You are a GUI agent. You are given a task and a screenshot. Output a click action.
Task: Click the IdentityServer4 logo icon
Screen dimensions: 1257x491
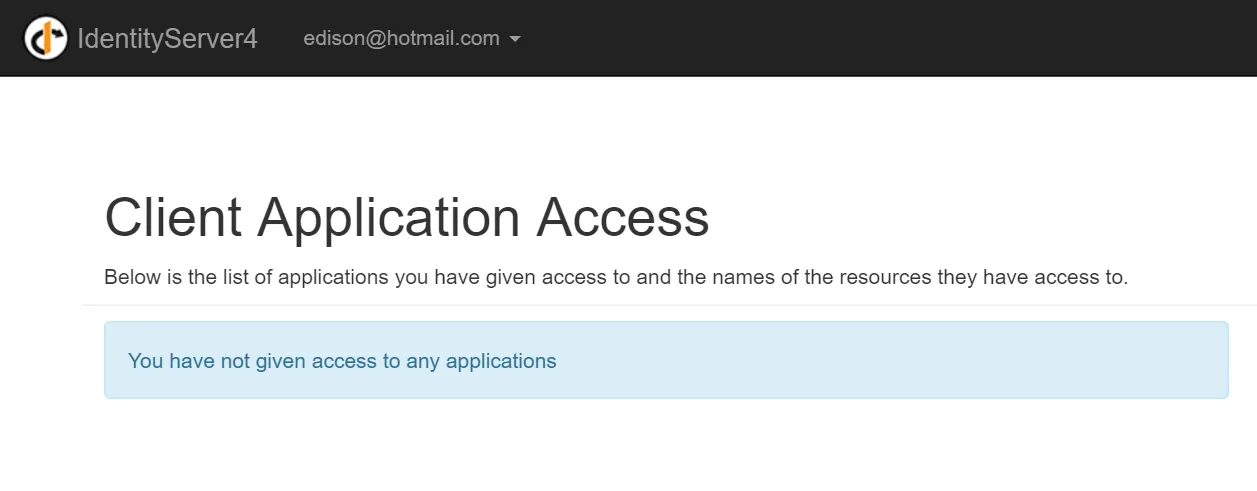pos(46,39)
